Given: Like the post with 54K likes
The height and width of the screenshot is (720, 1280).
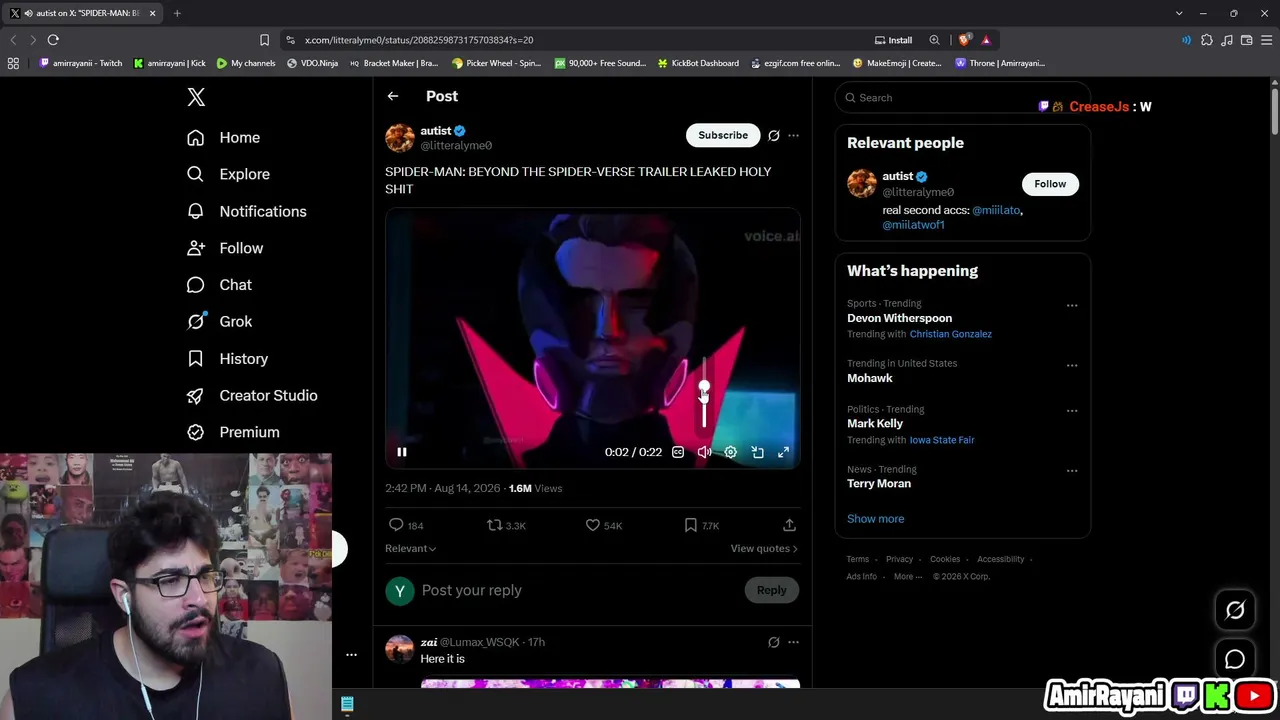Looking at the screenshot, I should (x=592, y=525).
